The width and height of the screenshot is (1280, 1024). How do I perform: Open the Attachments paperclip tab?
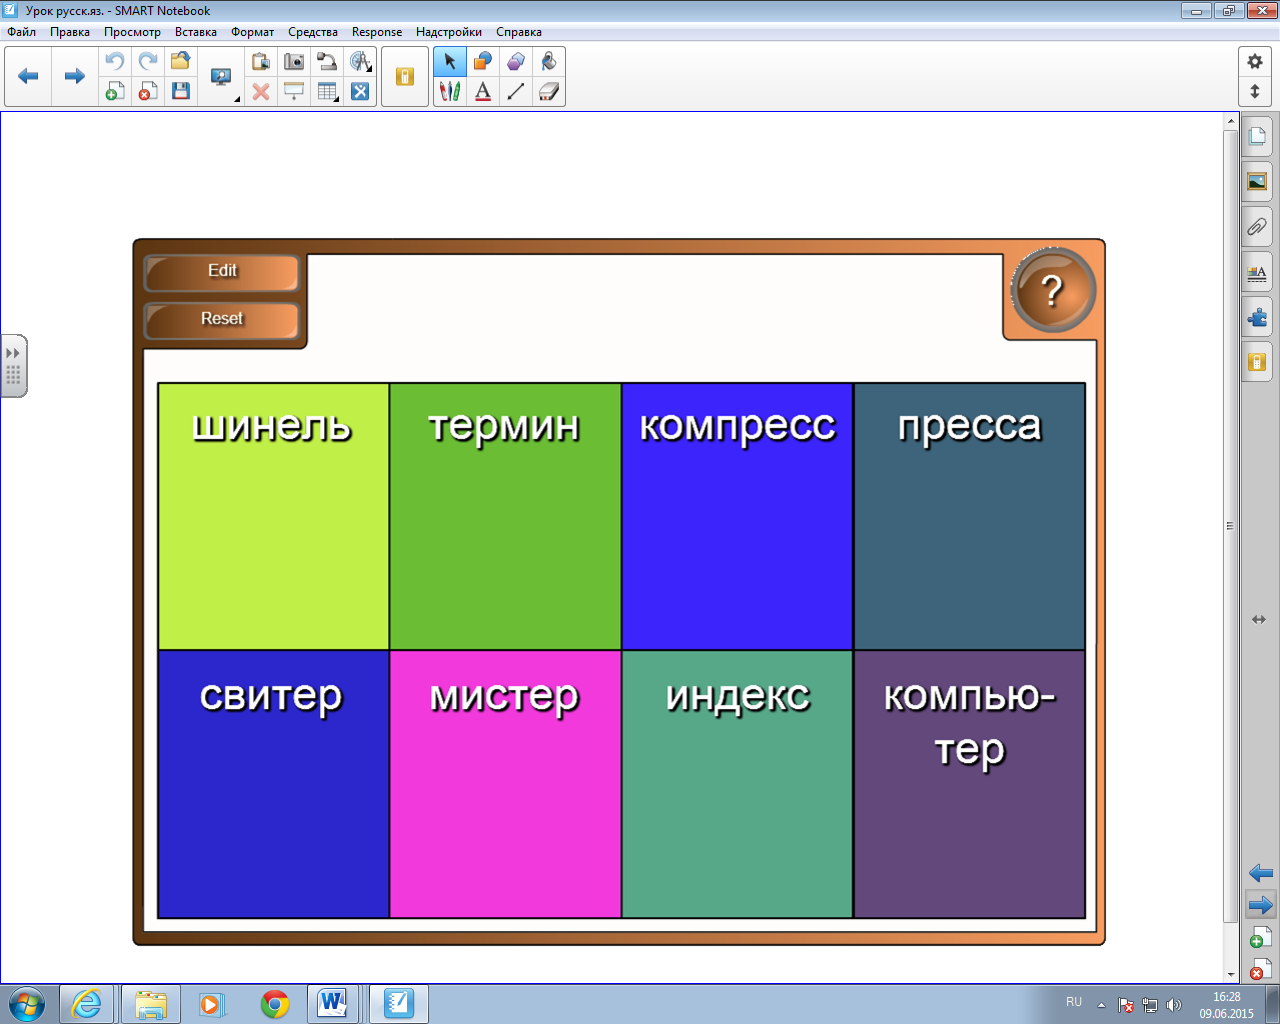pyautogui.click(x=1257, y=227)
